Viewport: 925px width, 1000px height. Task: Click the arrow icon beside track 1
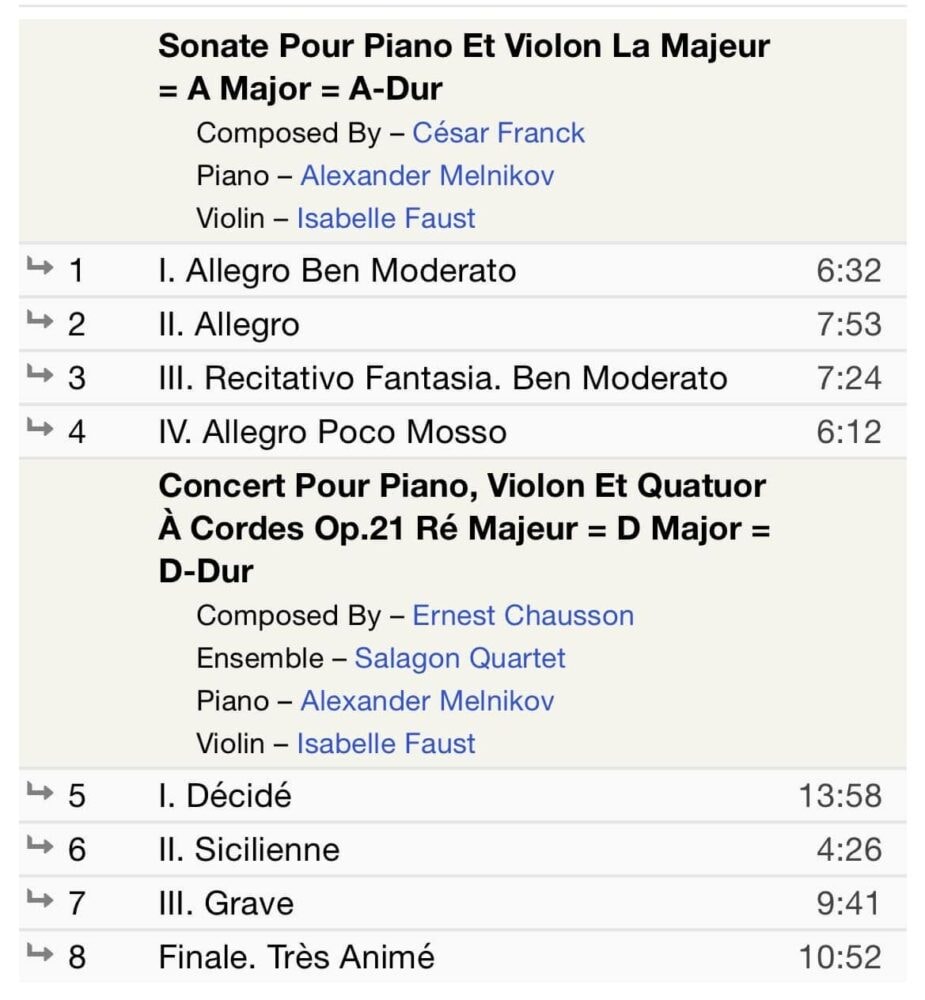(x=40, y=266)
